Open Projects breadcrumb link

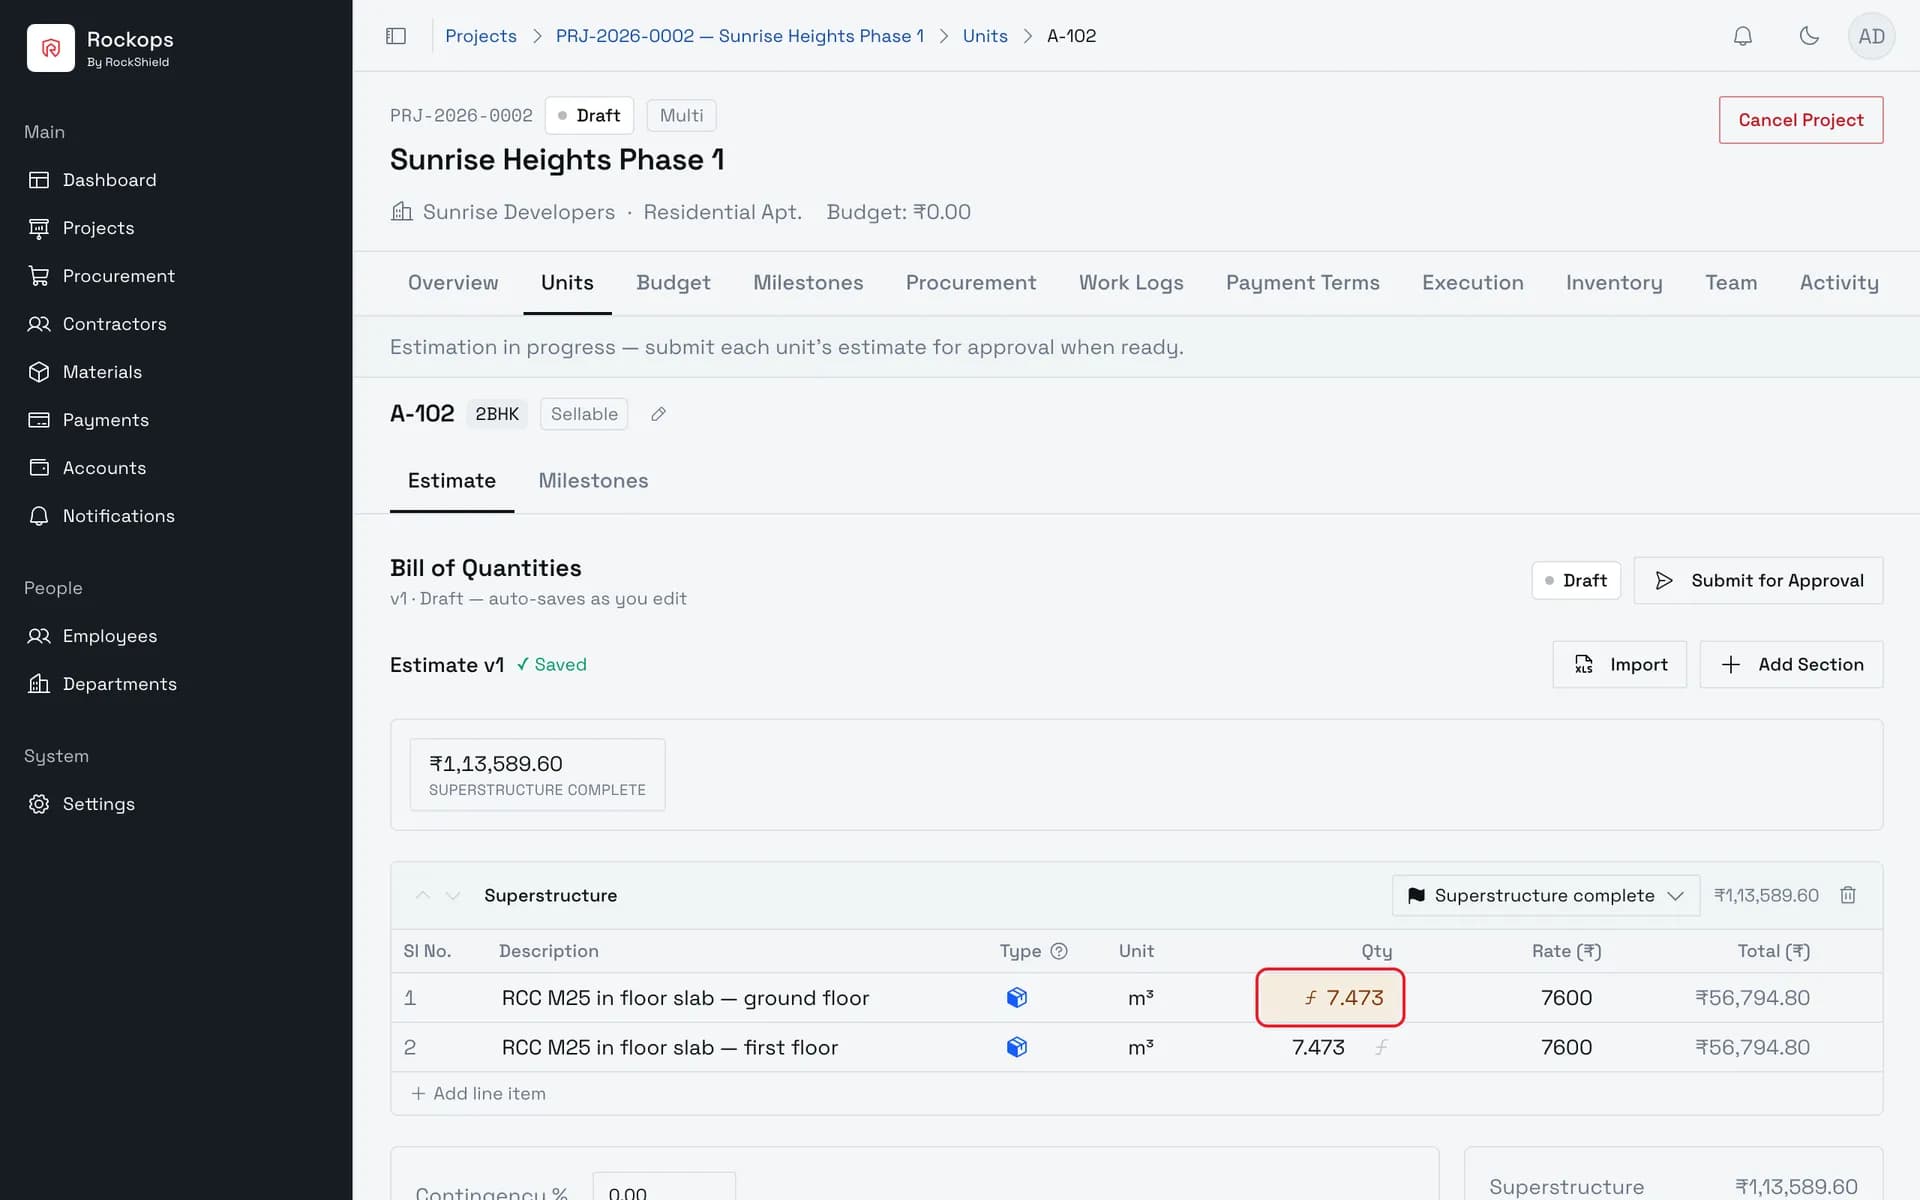pos(481,36)
